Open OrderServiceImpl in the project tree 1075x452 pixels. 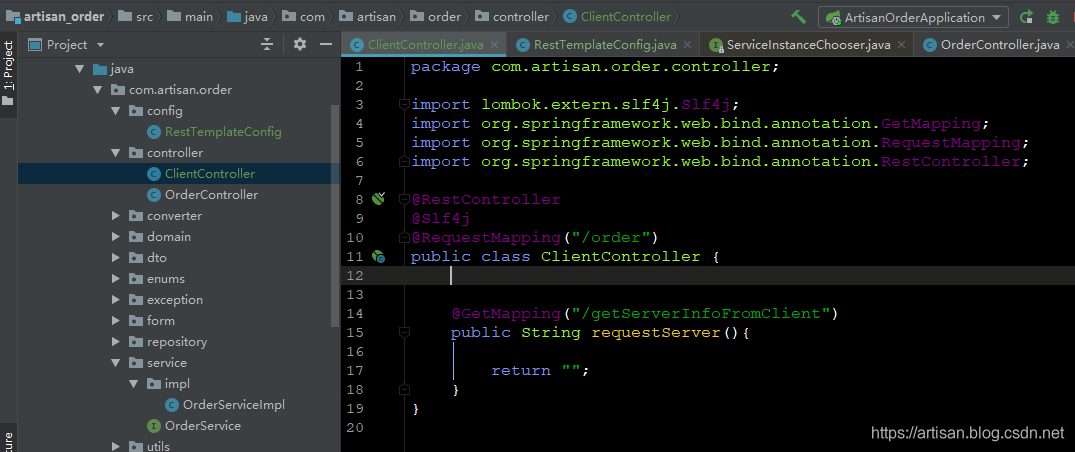(233, 405)
